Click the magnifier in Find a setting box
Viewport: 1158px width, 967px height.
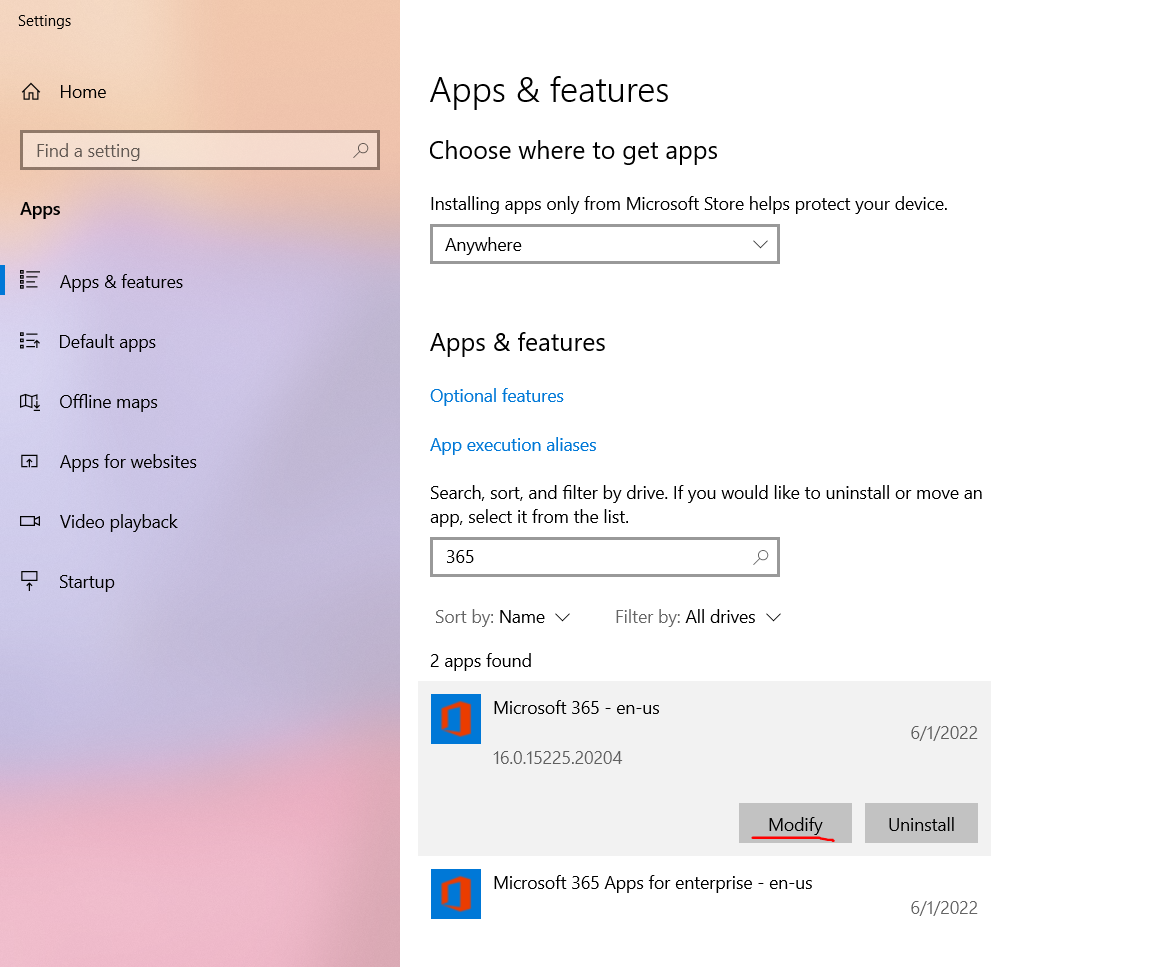click(360, 150)
